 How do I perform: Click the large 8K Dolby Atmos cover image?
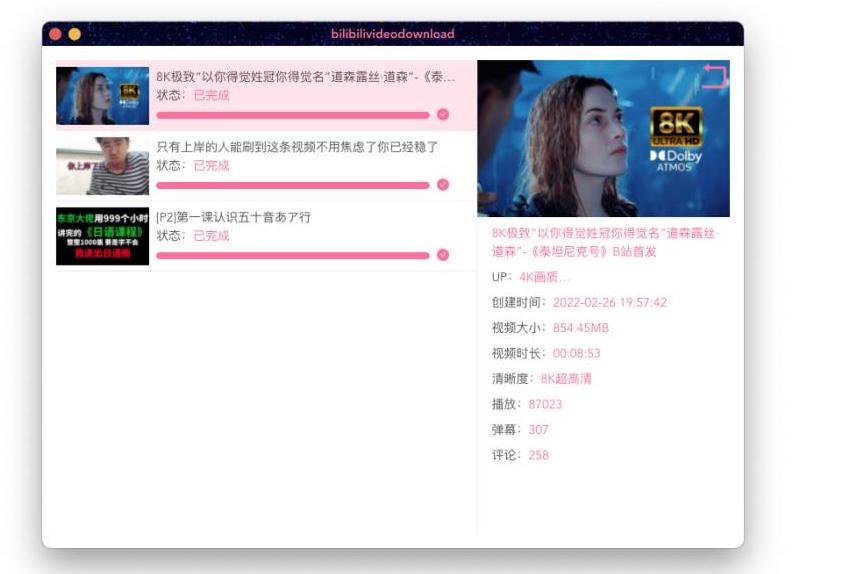603,139
